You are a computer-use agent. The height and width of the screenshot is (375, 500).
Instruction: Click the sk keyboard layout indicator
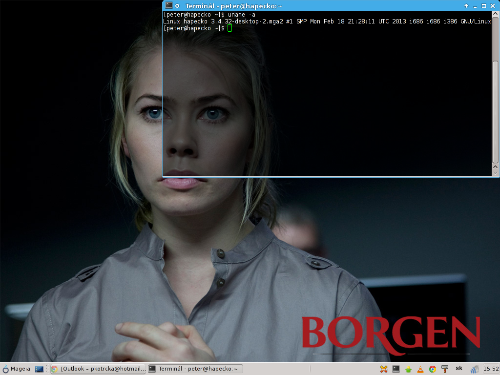coord(459,369)
